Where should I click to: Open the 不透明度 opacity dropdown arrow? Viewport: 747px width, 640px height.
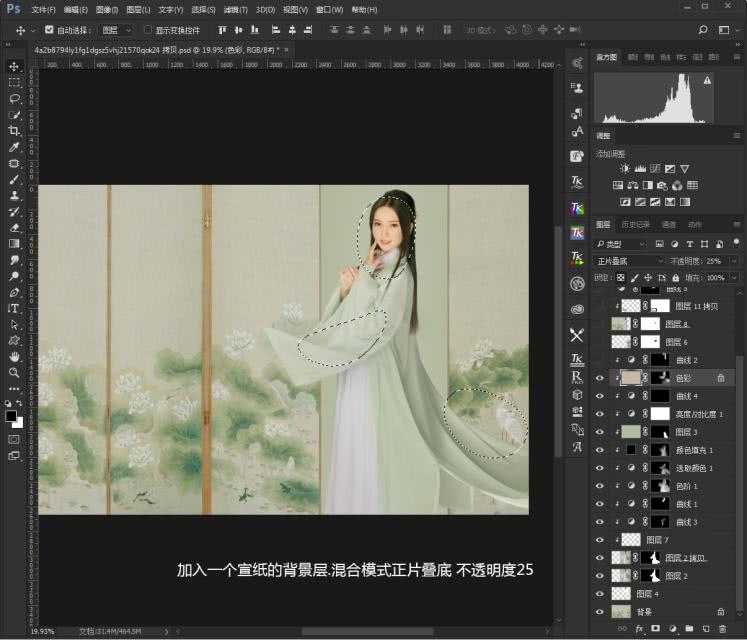pos(735,260)
